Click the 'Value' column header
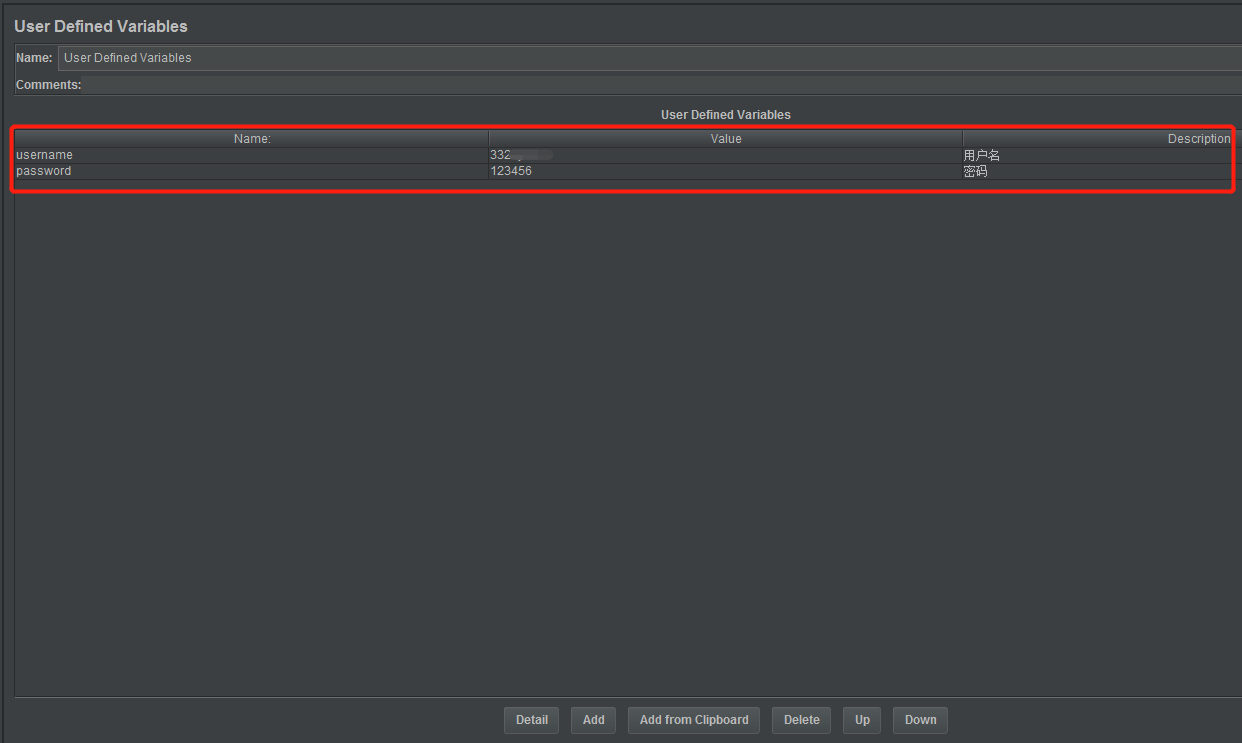This screenshot has width=1242, height=743. click(x=725, y=139)
